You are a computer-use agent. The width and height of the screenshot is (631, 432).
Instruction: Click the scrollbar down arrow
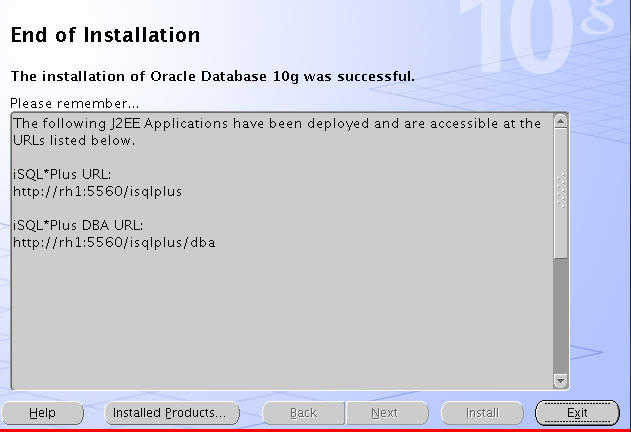tap(561, 380)
